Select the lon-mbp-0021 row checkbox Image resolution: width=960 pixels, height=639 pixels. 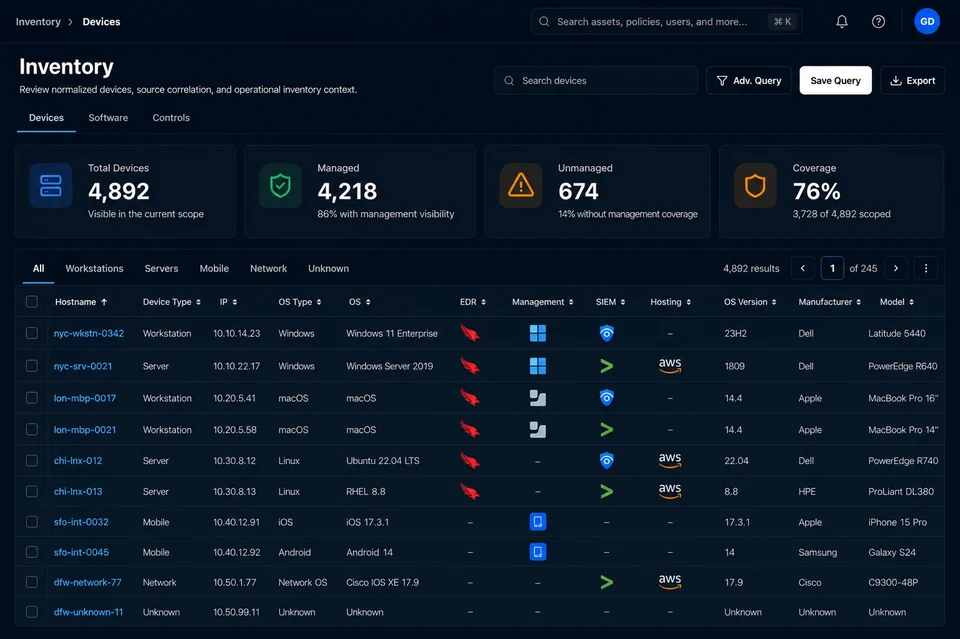32,430
